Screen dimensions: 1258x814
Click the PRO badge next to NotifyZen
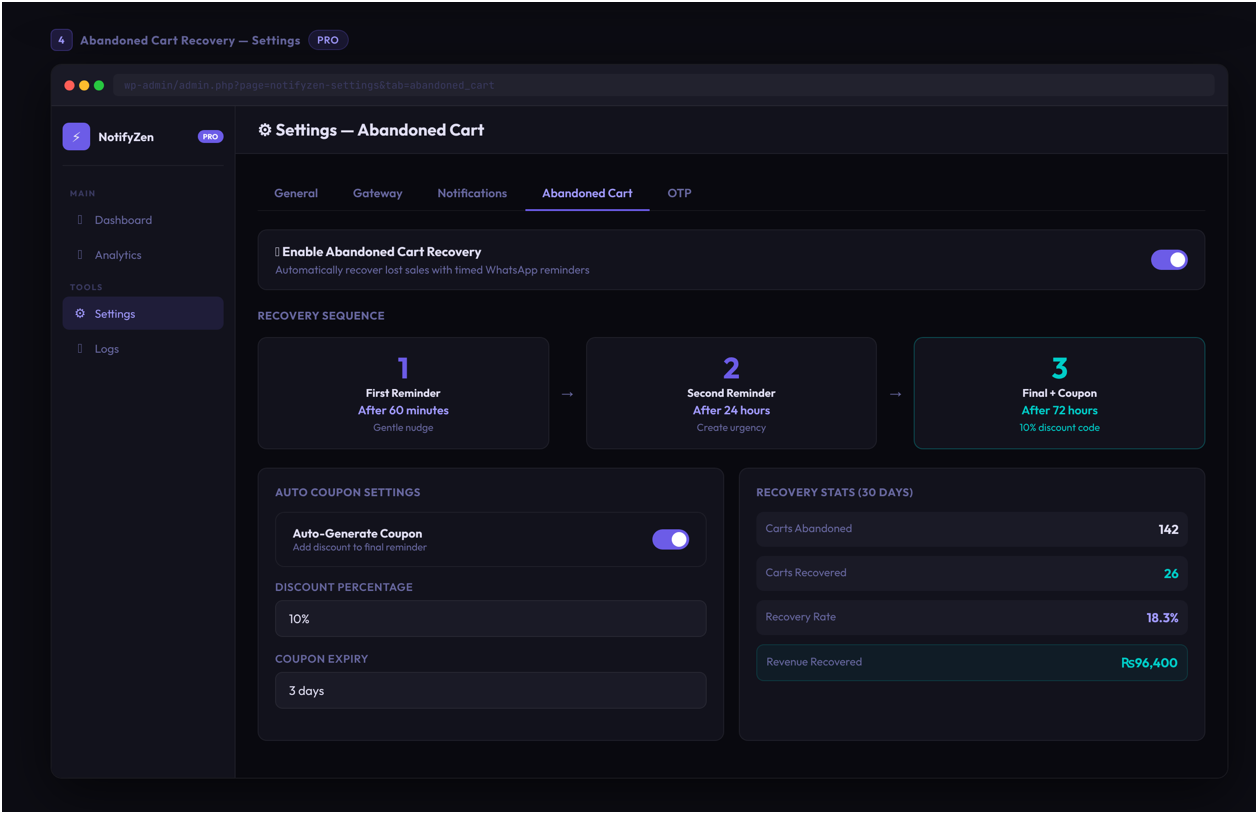[210, 137]
